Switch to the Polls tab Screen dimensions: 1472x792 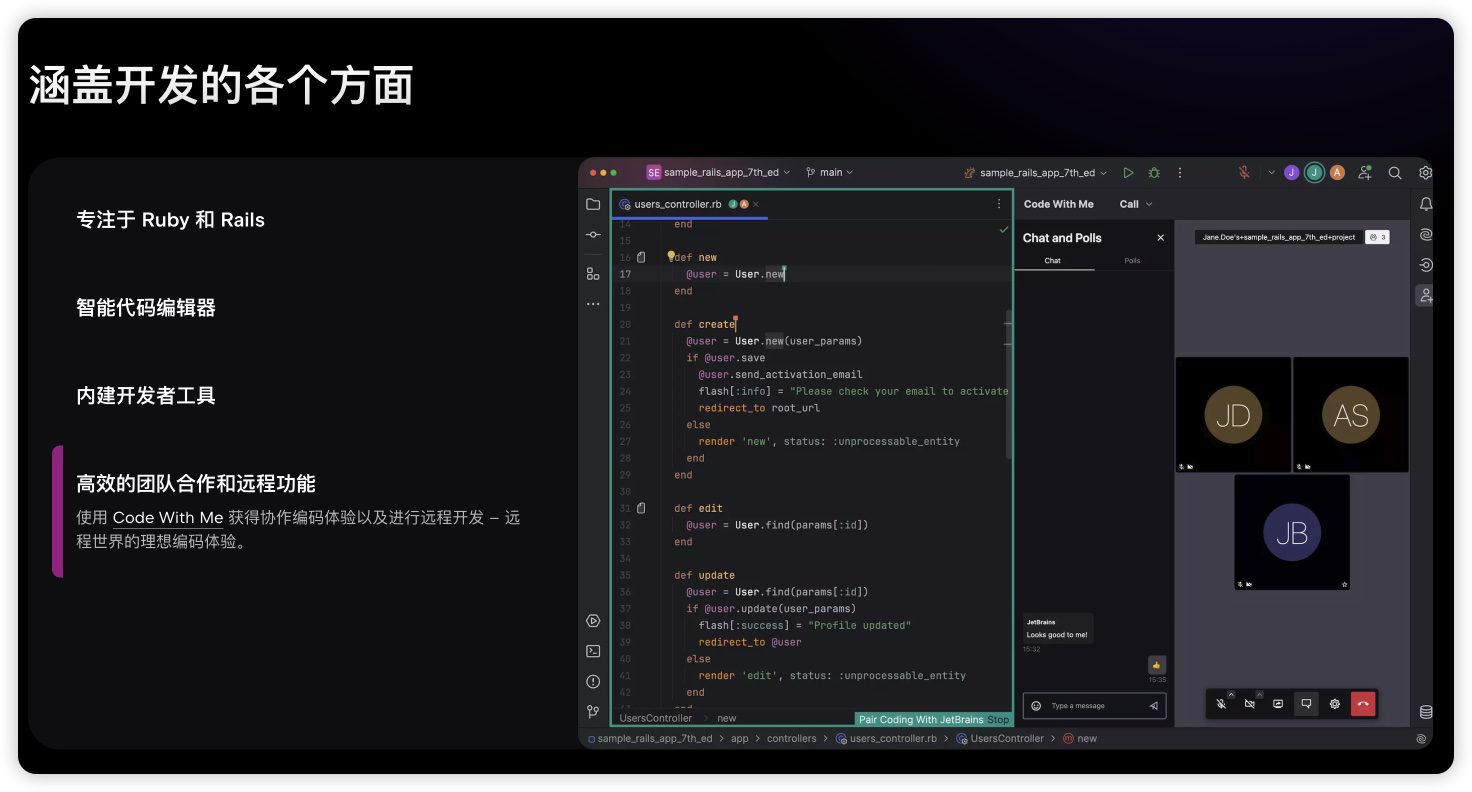1132,261
